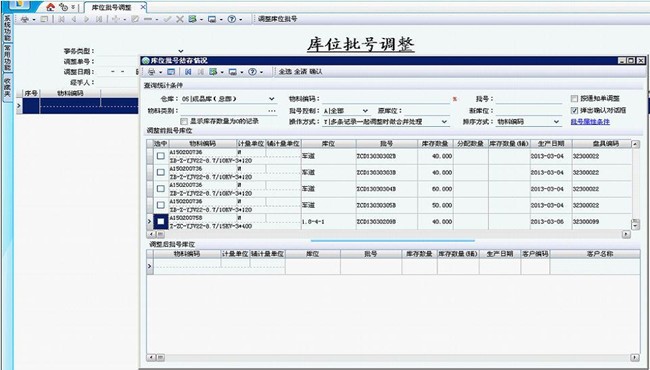This screenshot has height=370, width=650.
Task: Click the upper grid vertical scrollbar down arrow
Action: [635, 225]
